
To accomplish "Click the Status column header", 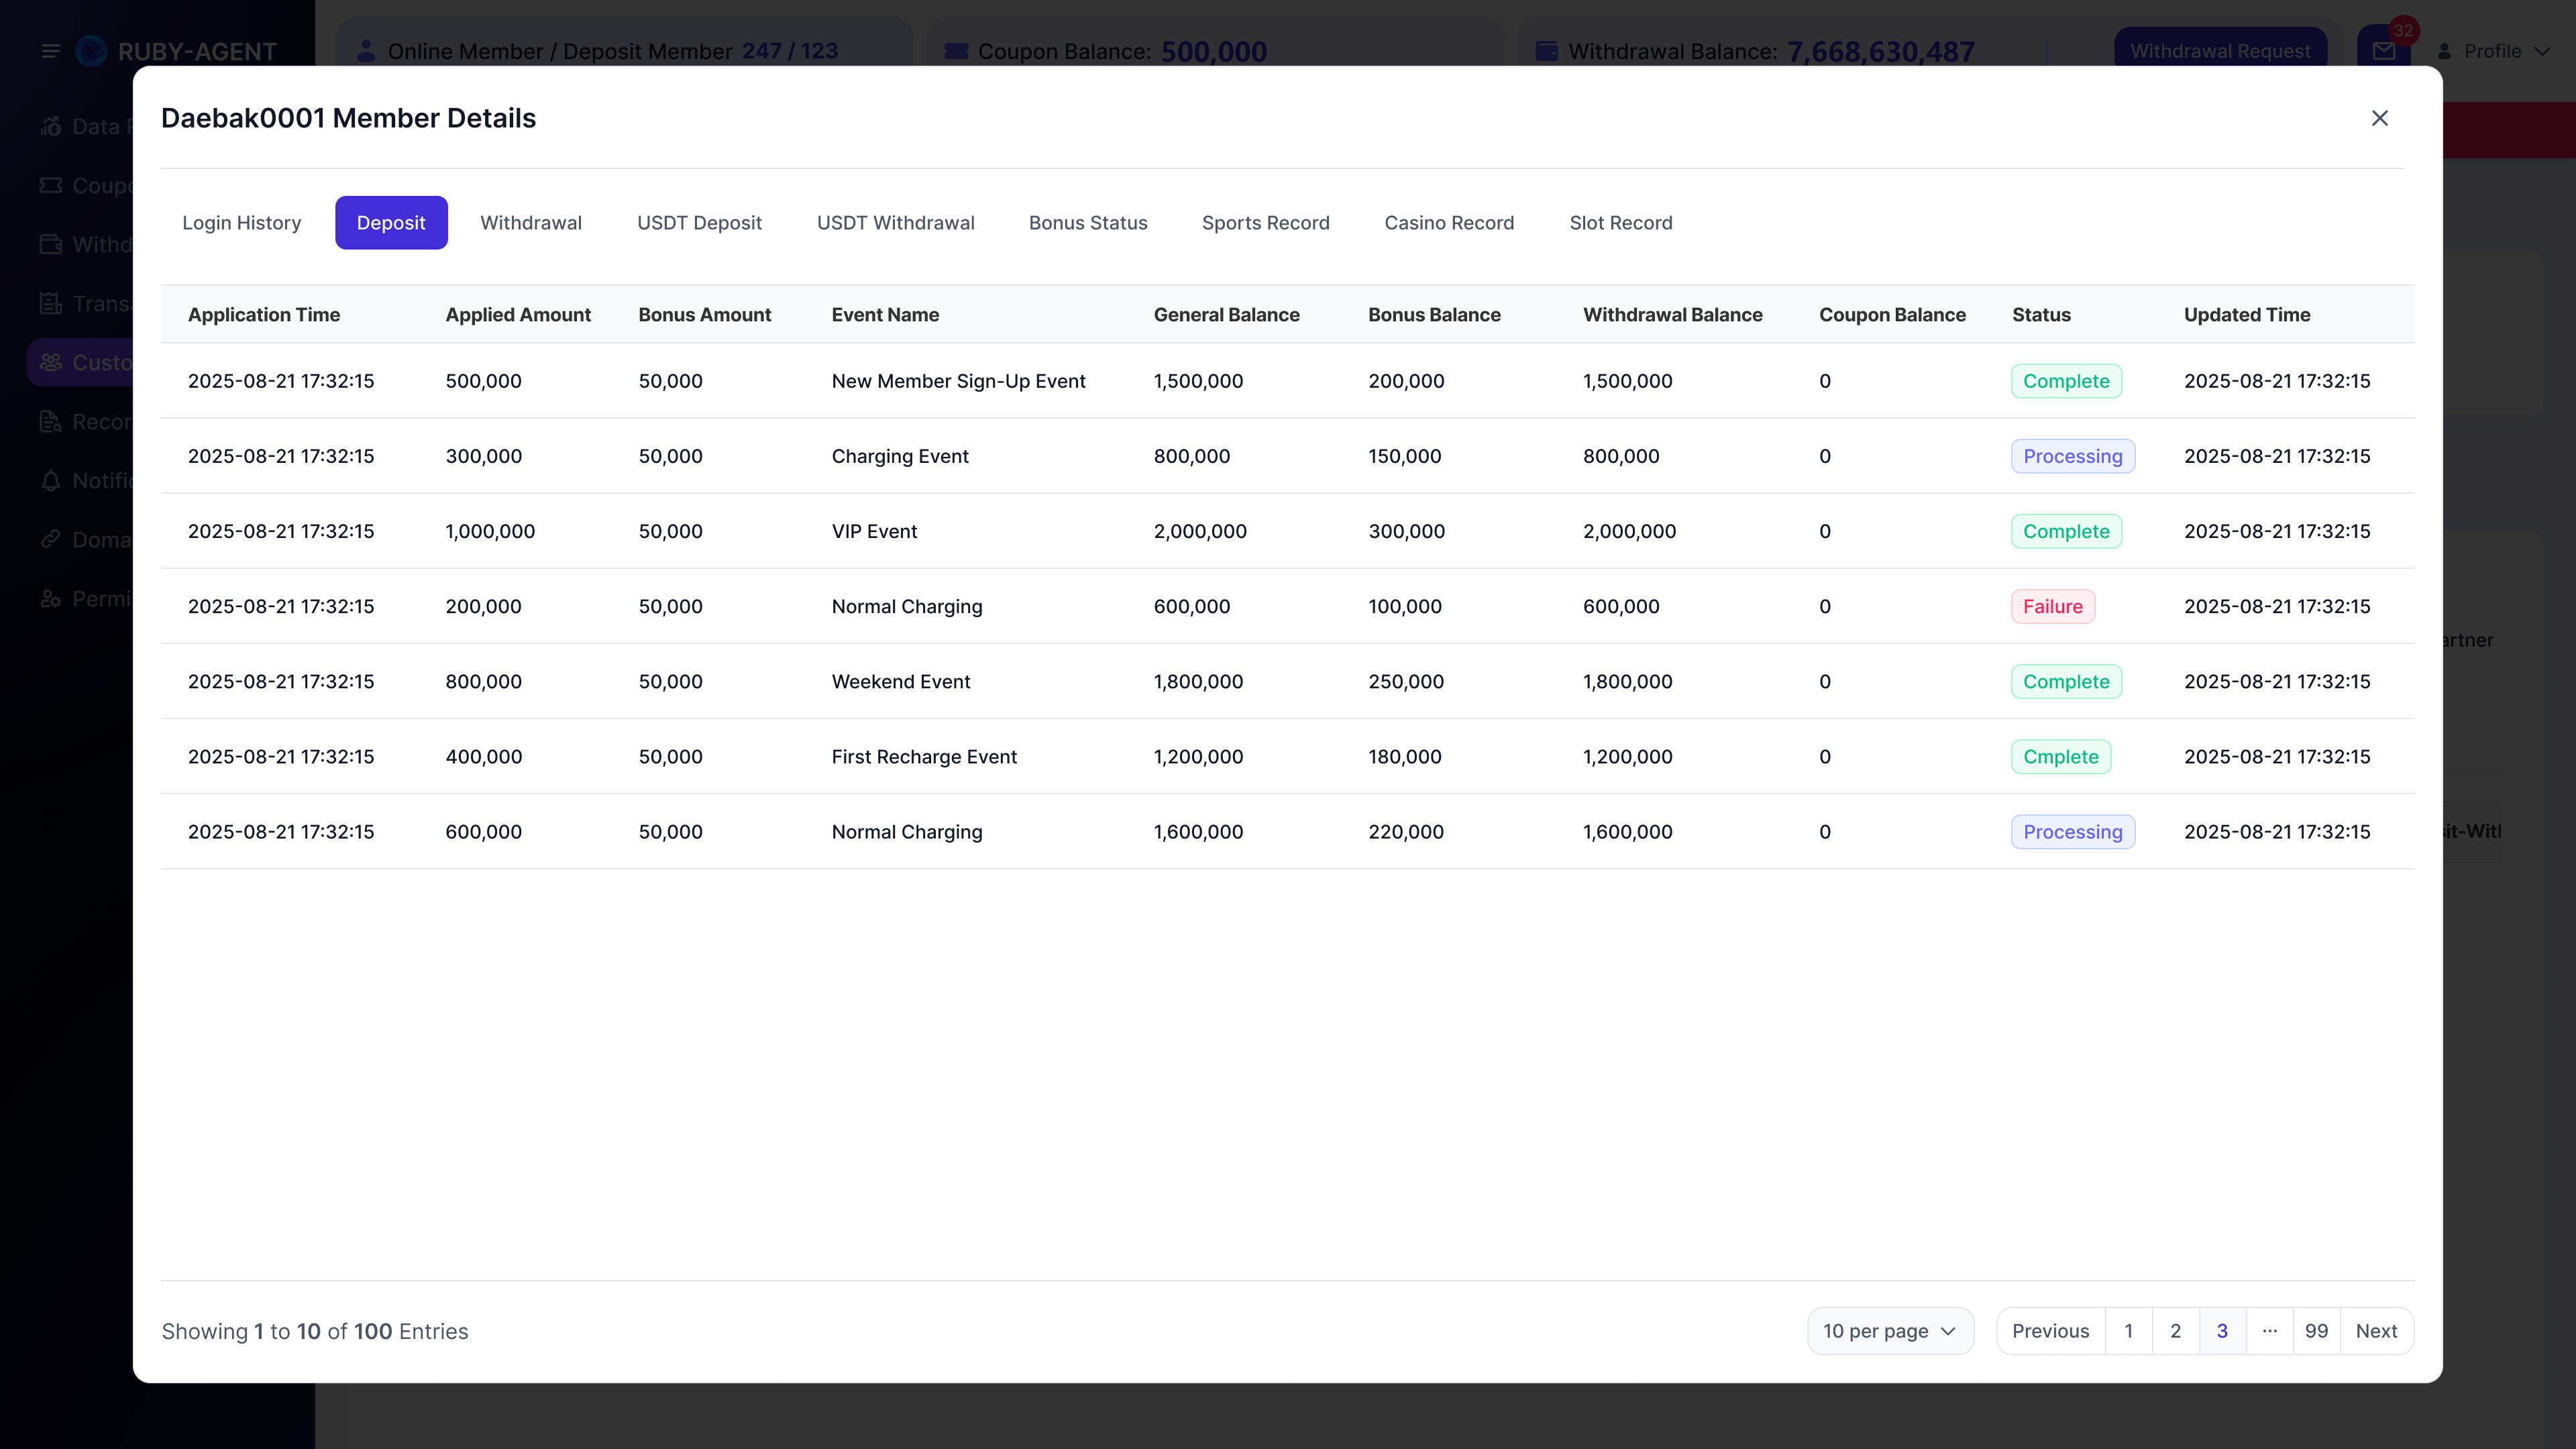I will (x=2041, y=314).
